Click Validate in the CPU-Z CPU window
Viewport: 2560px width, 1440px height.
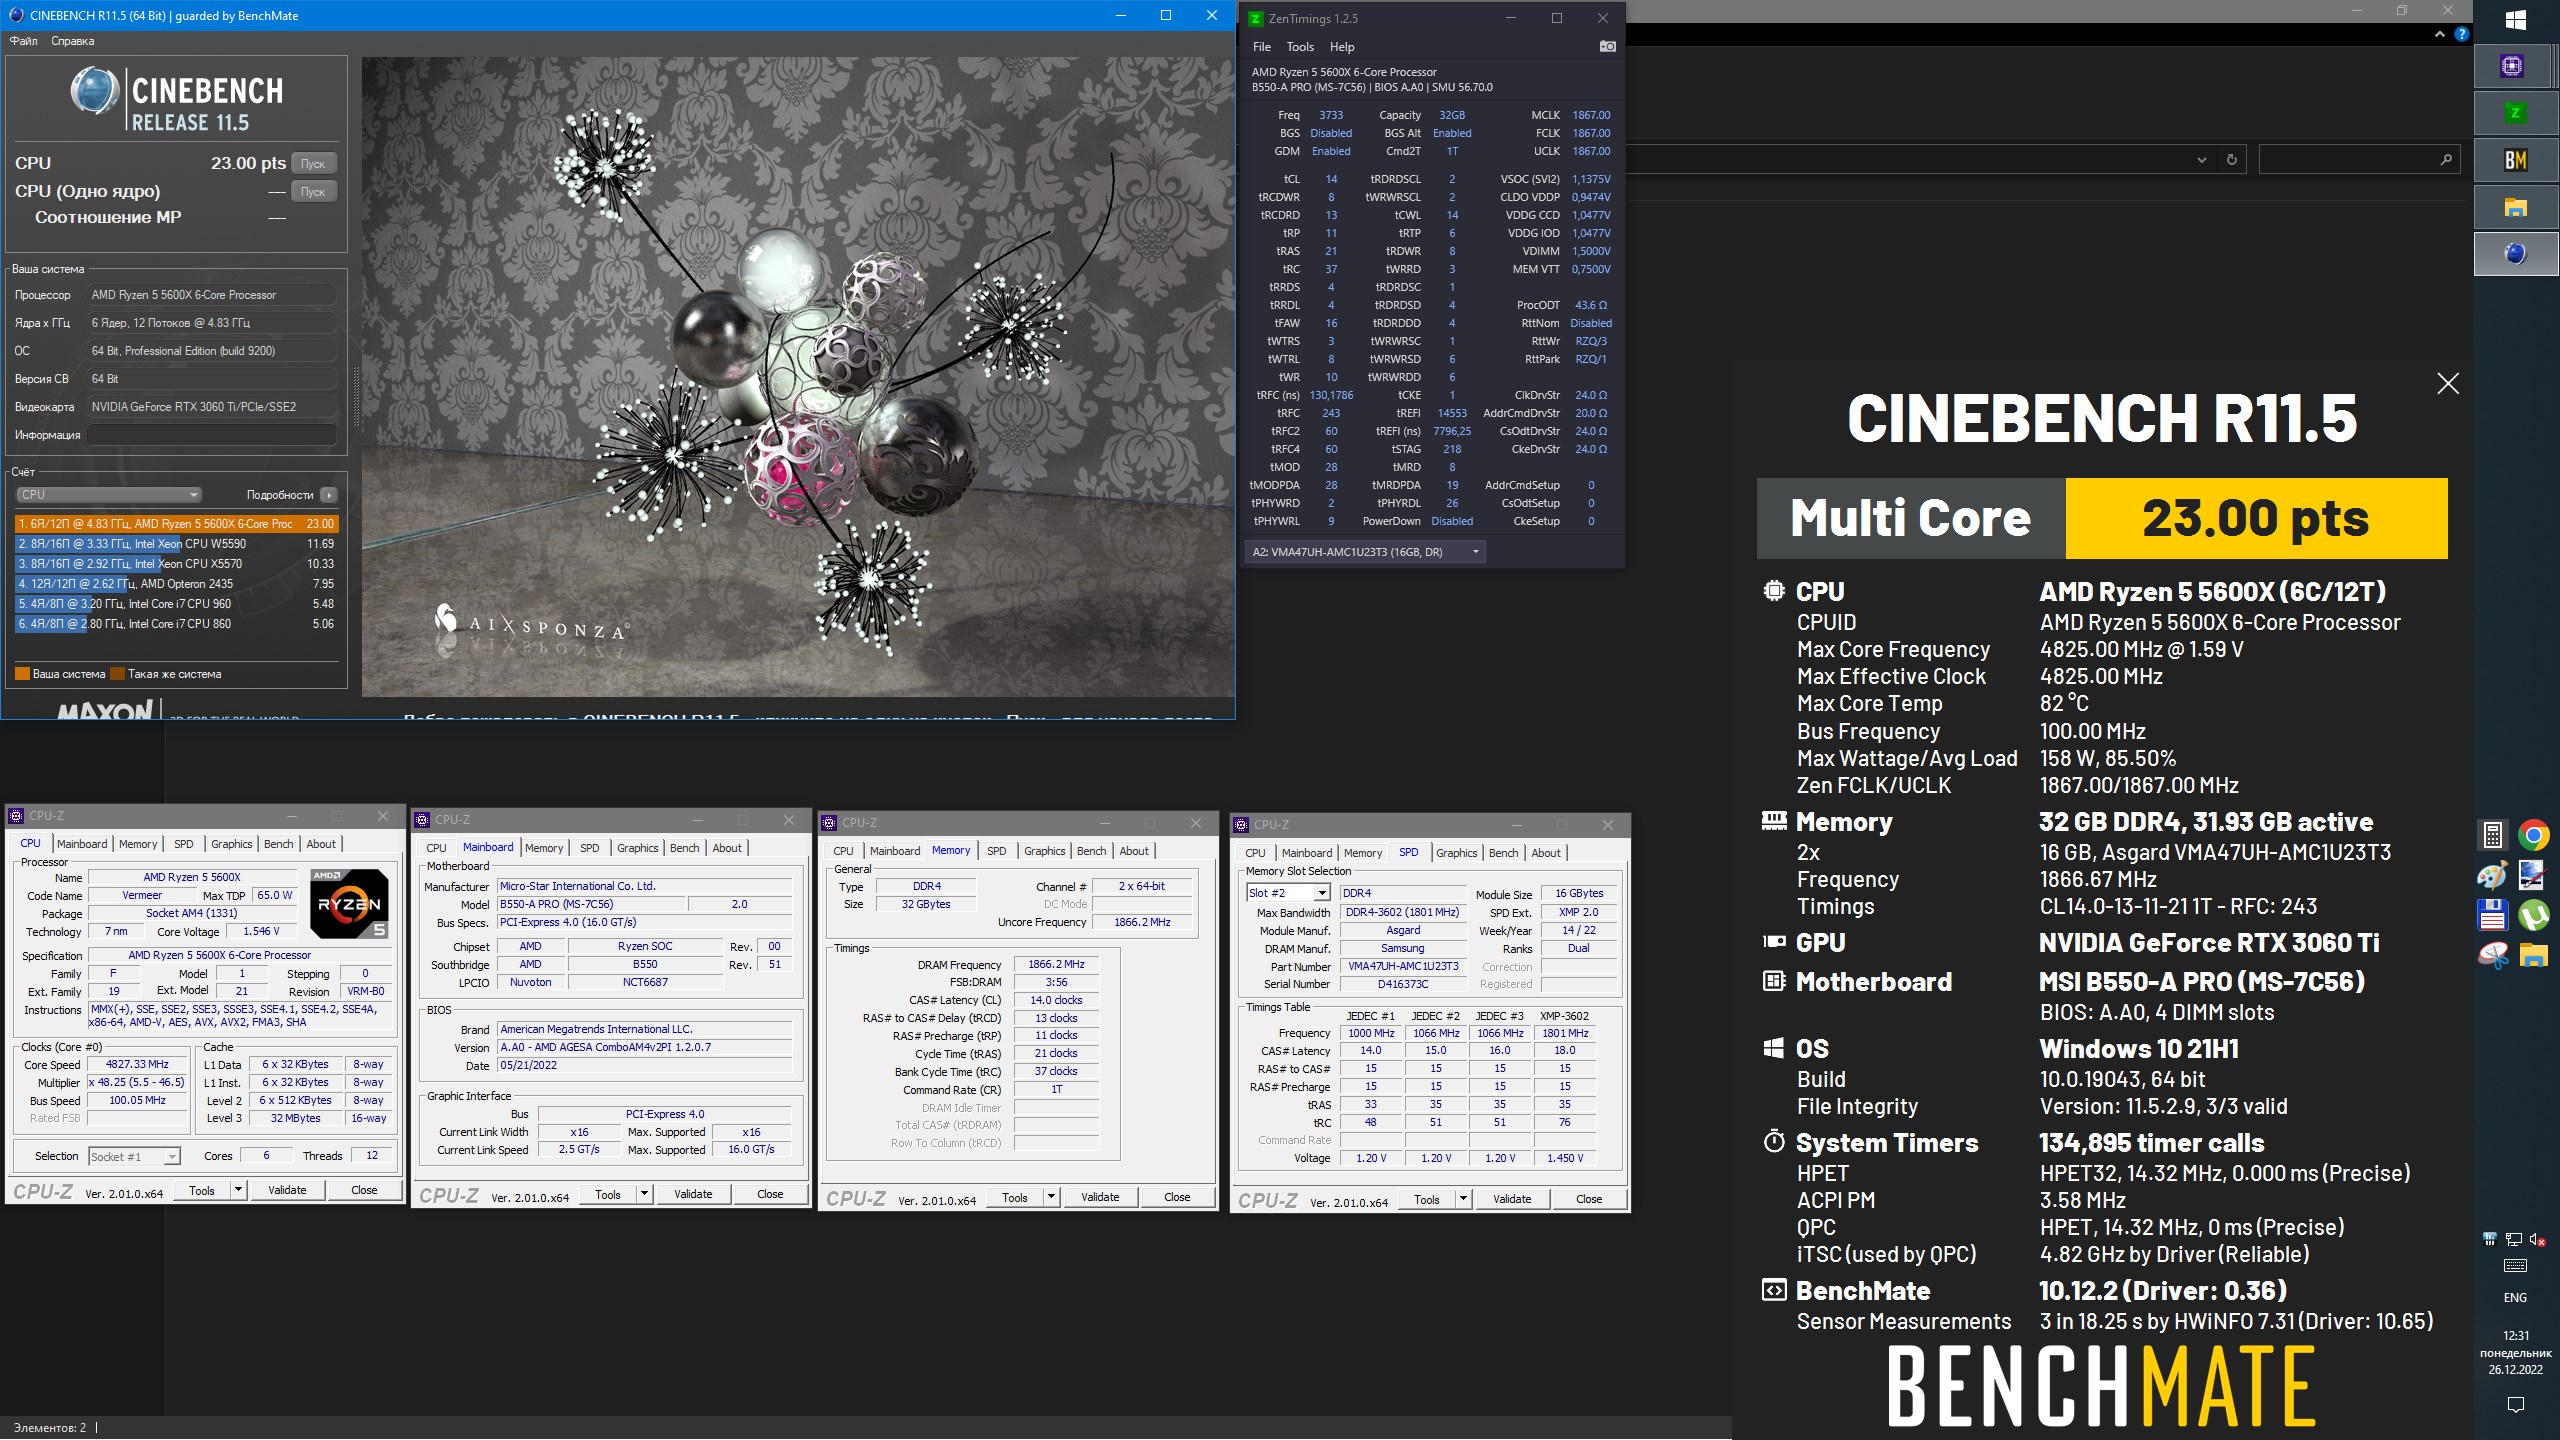point(287,1190)
